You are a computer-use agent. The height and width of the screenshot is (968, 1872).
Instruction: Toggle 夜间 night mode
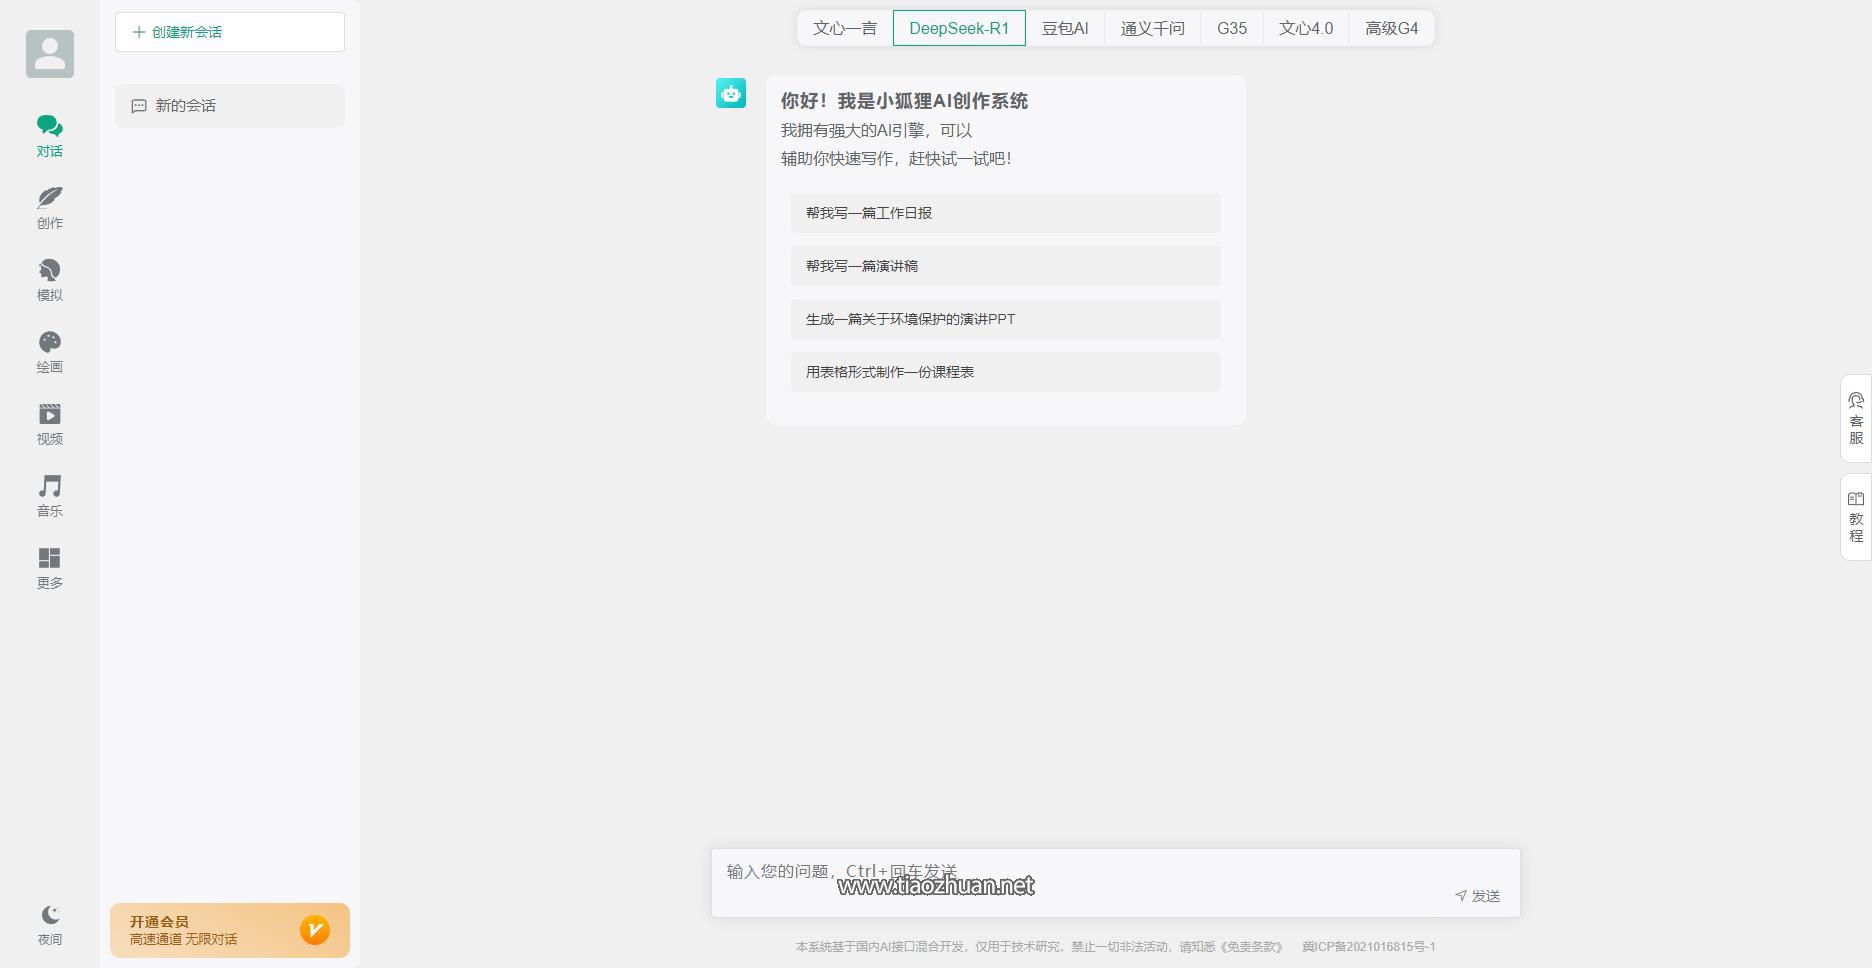click(50, 925)
